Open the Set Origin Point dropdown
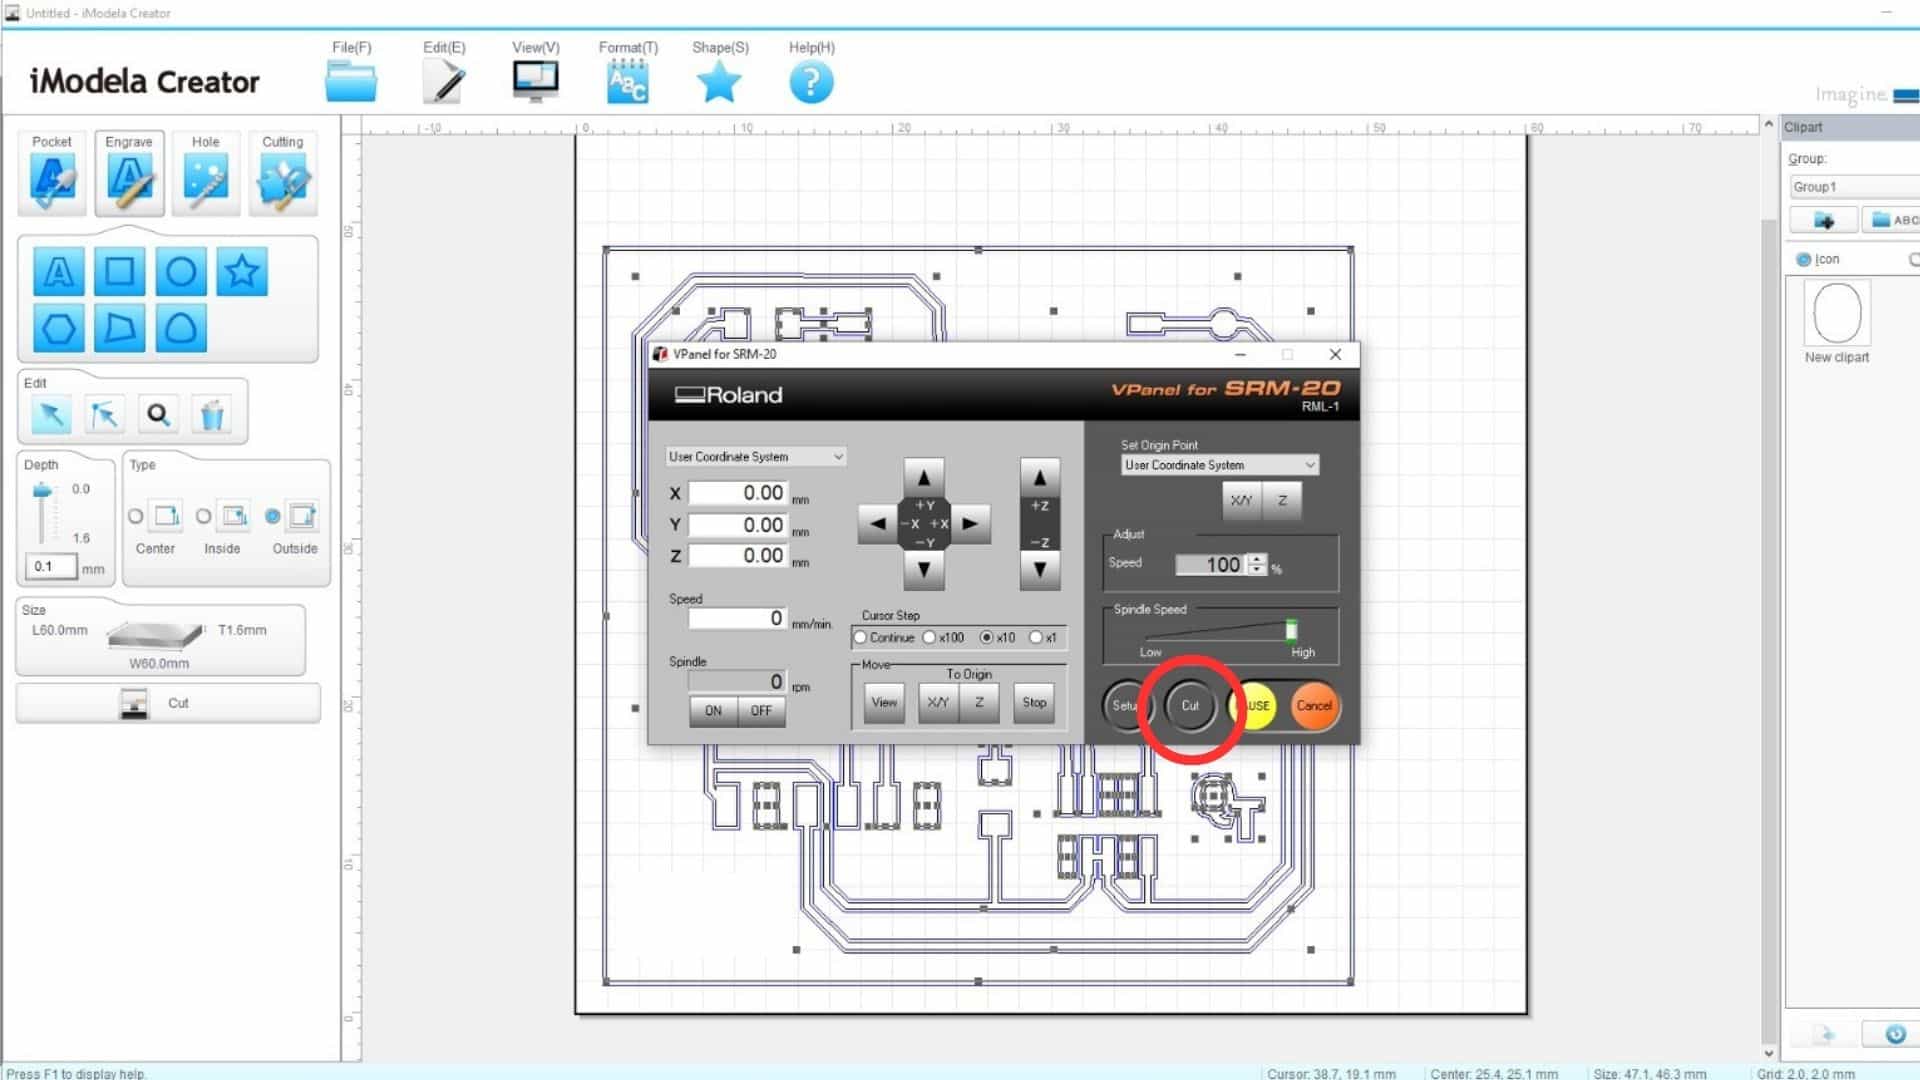Image resolution: width=1920 pixels, height=1080 pixels. (1220, 465)
